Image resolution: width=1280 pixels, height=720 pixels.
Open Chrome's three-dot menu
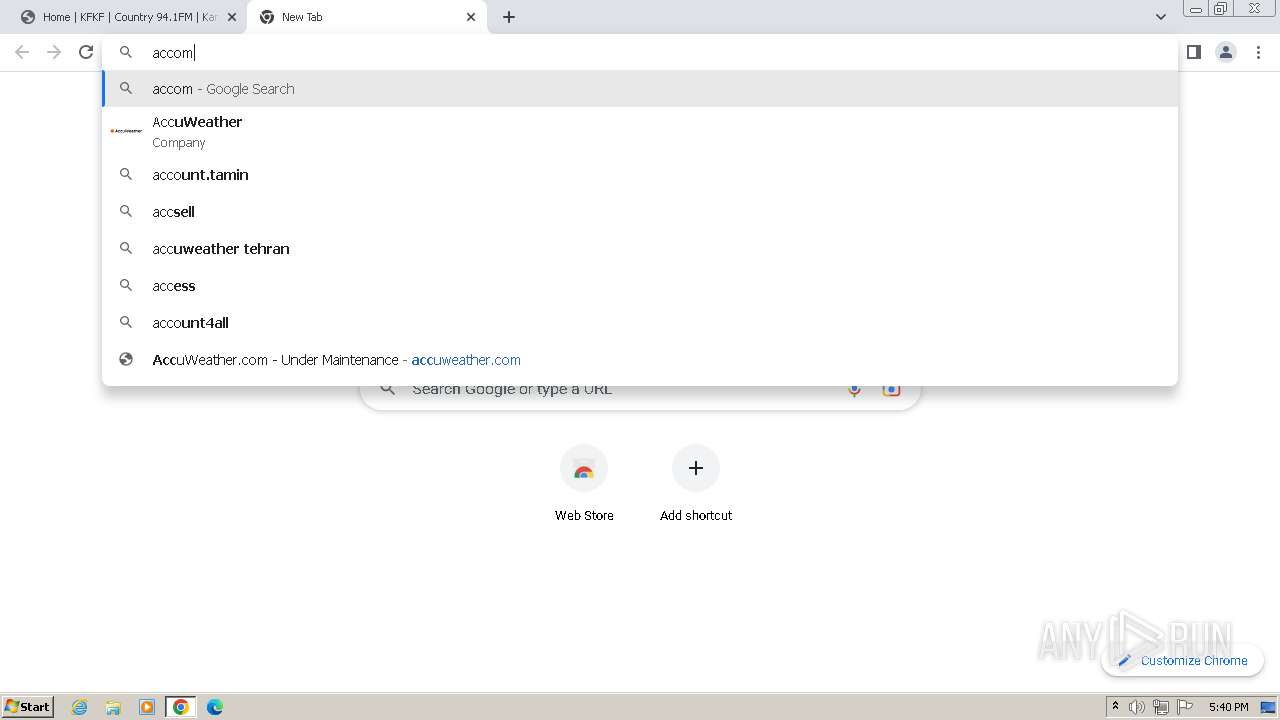click(x=1259, y=52)
